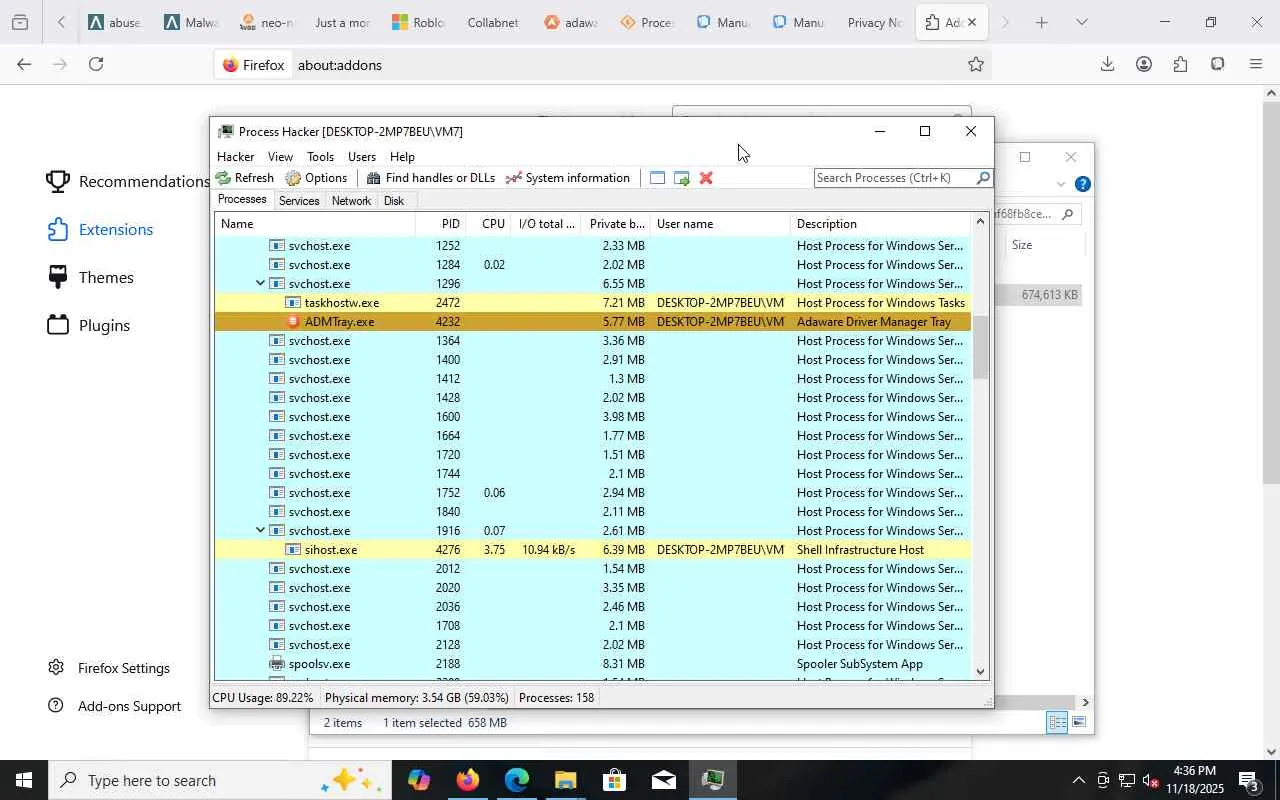The height and width of the screenshot is (800, 1280).
Task: Switch to the Network tab
Action: pyautogui.click(x=351, y=201)
